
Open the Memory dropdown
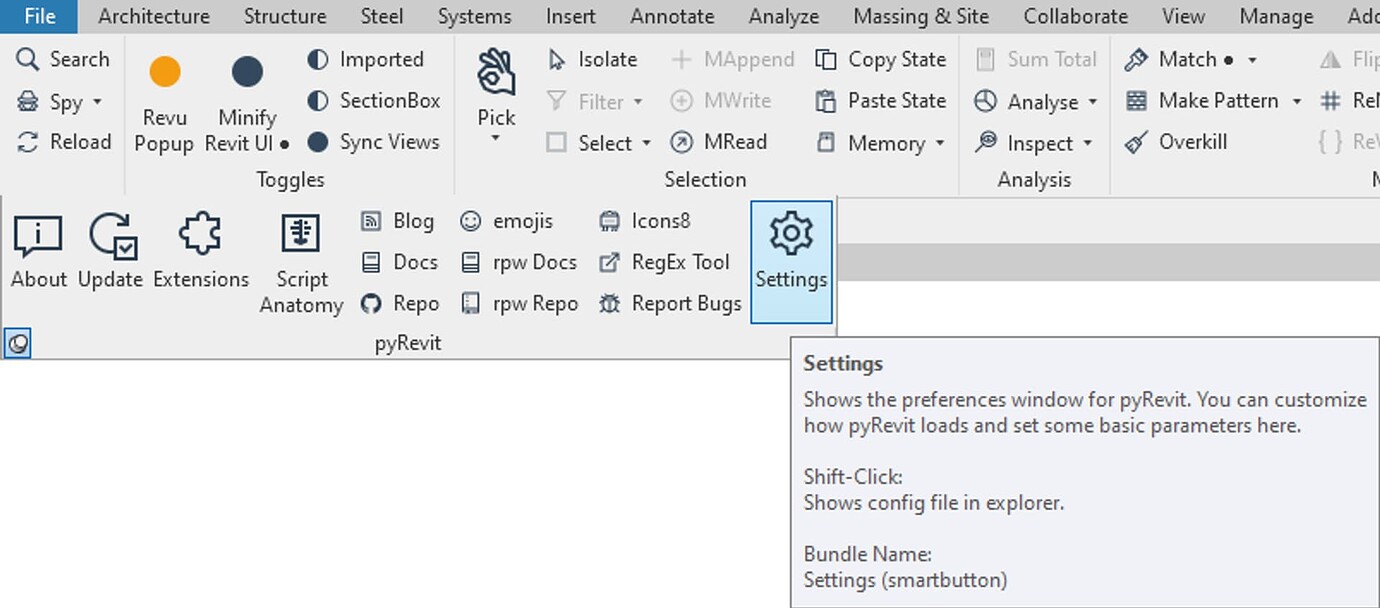pos(880,142)
